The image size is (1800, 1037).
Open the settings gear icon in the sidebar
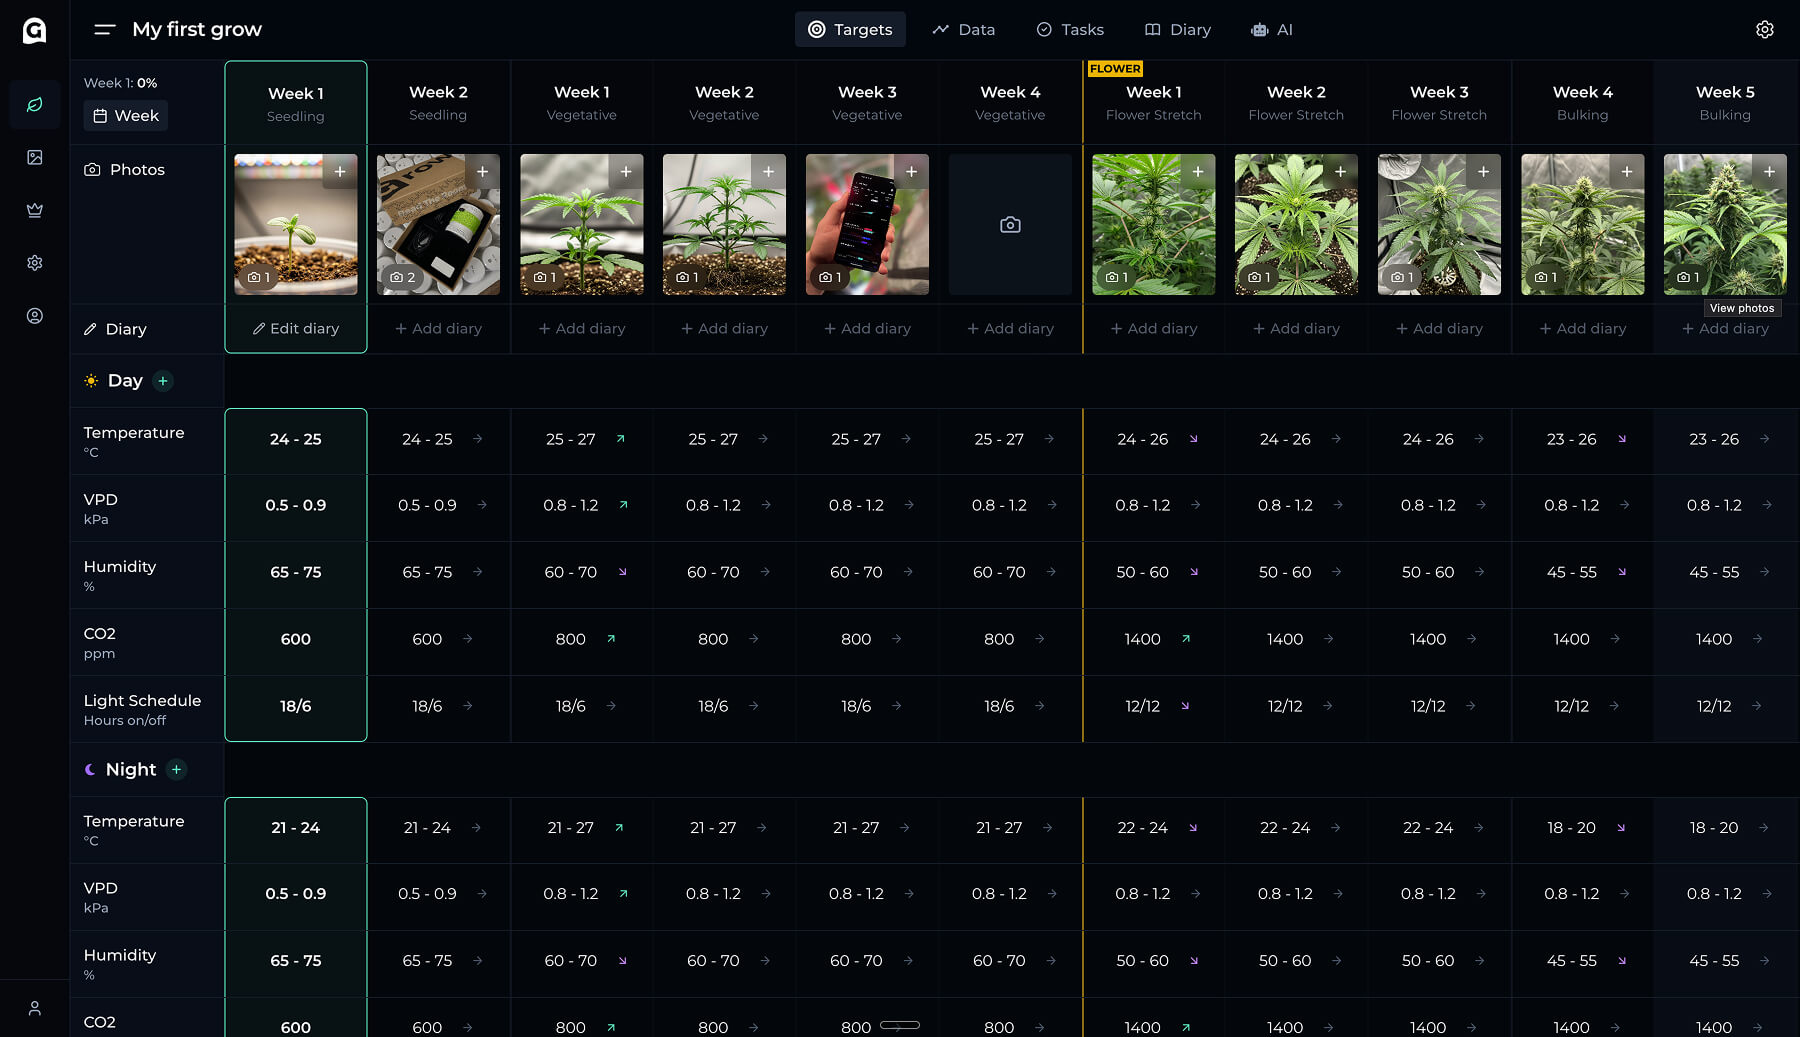34,262
